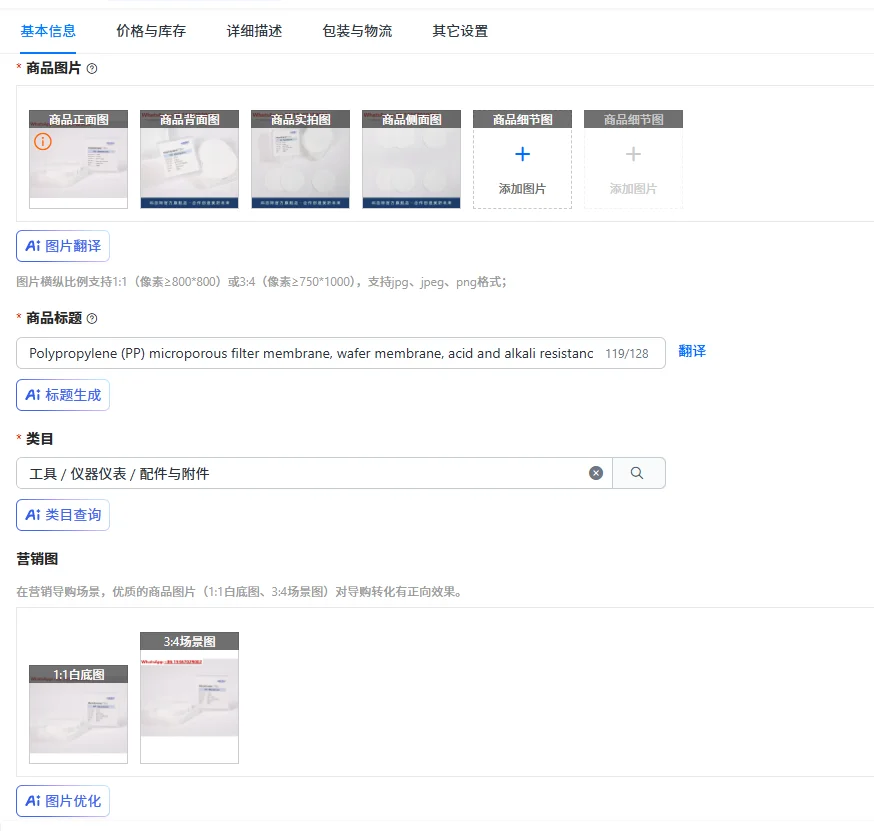The height and width of the screenshot is (831, 874).
Task: Clear the category with the X icon
Action: 596,473
